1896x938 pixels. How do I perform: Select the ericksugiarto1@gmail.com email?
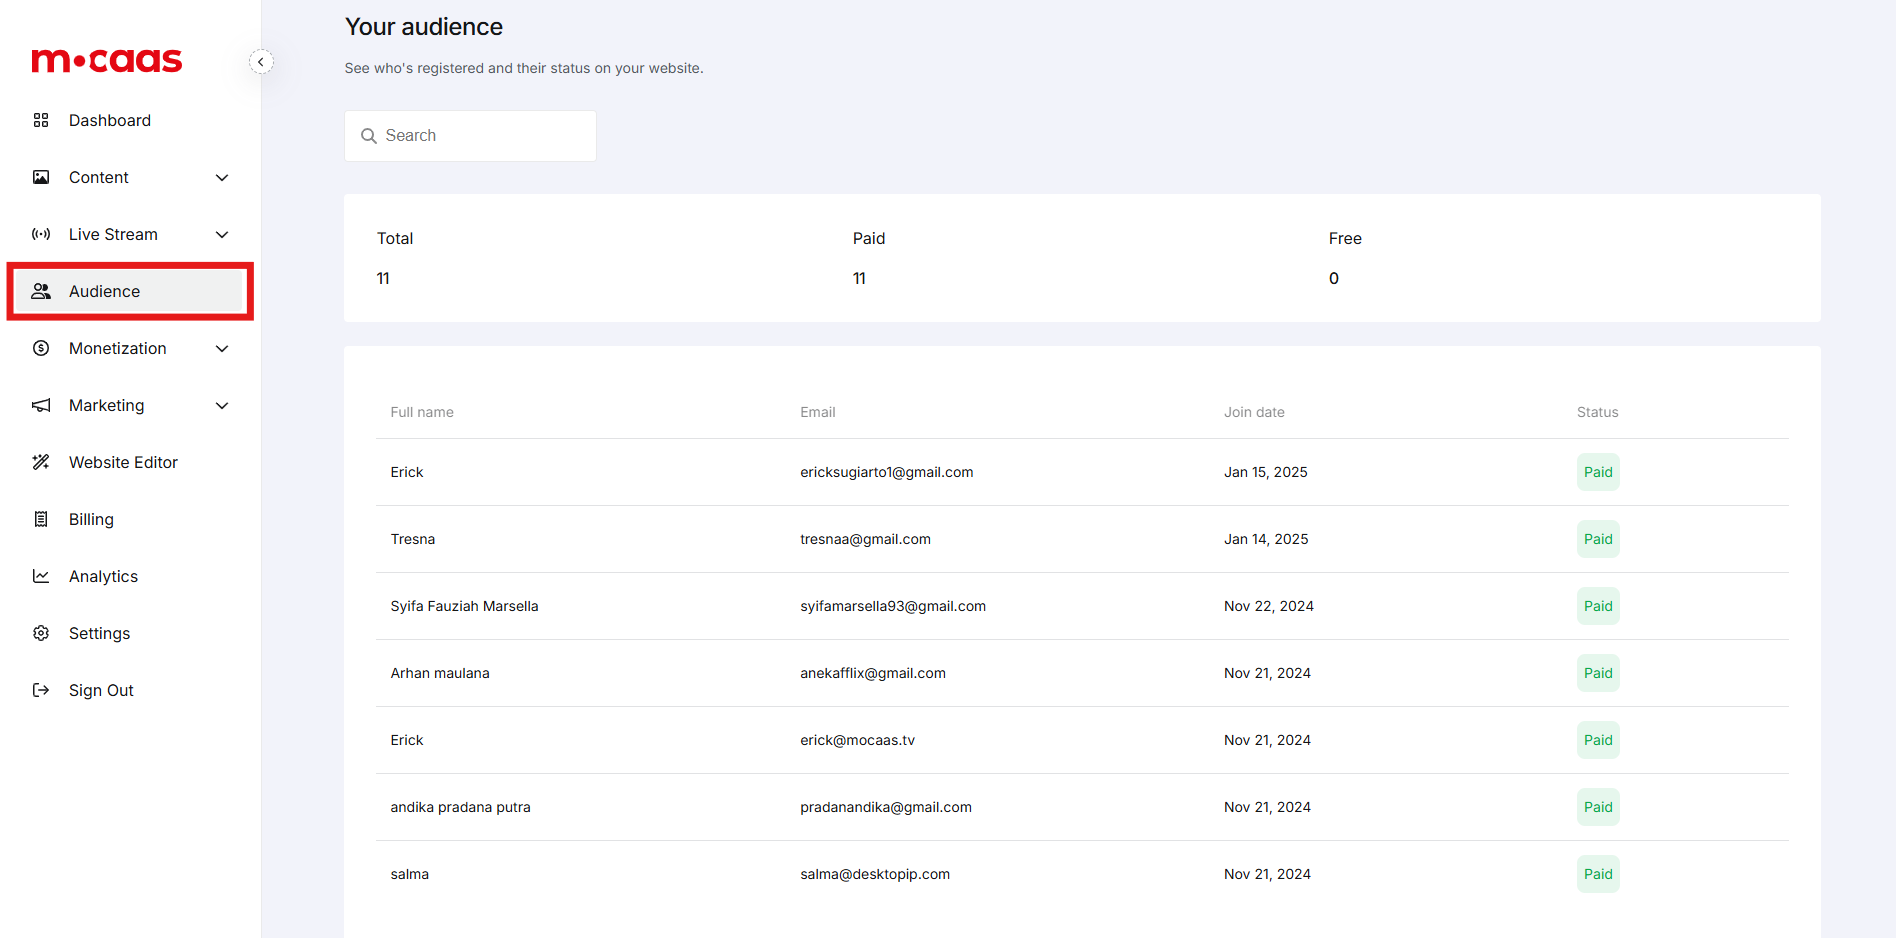coord(886,472)
